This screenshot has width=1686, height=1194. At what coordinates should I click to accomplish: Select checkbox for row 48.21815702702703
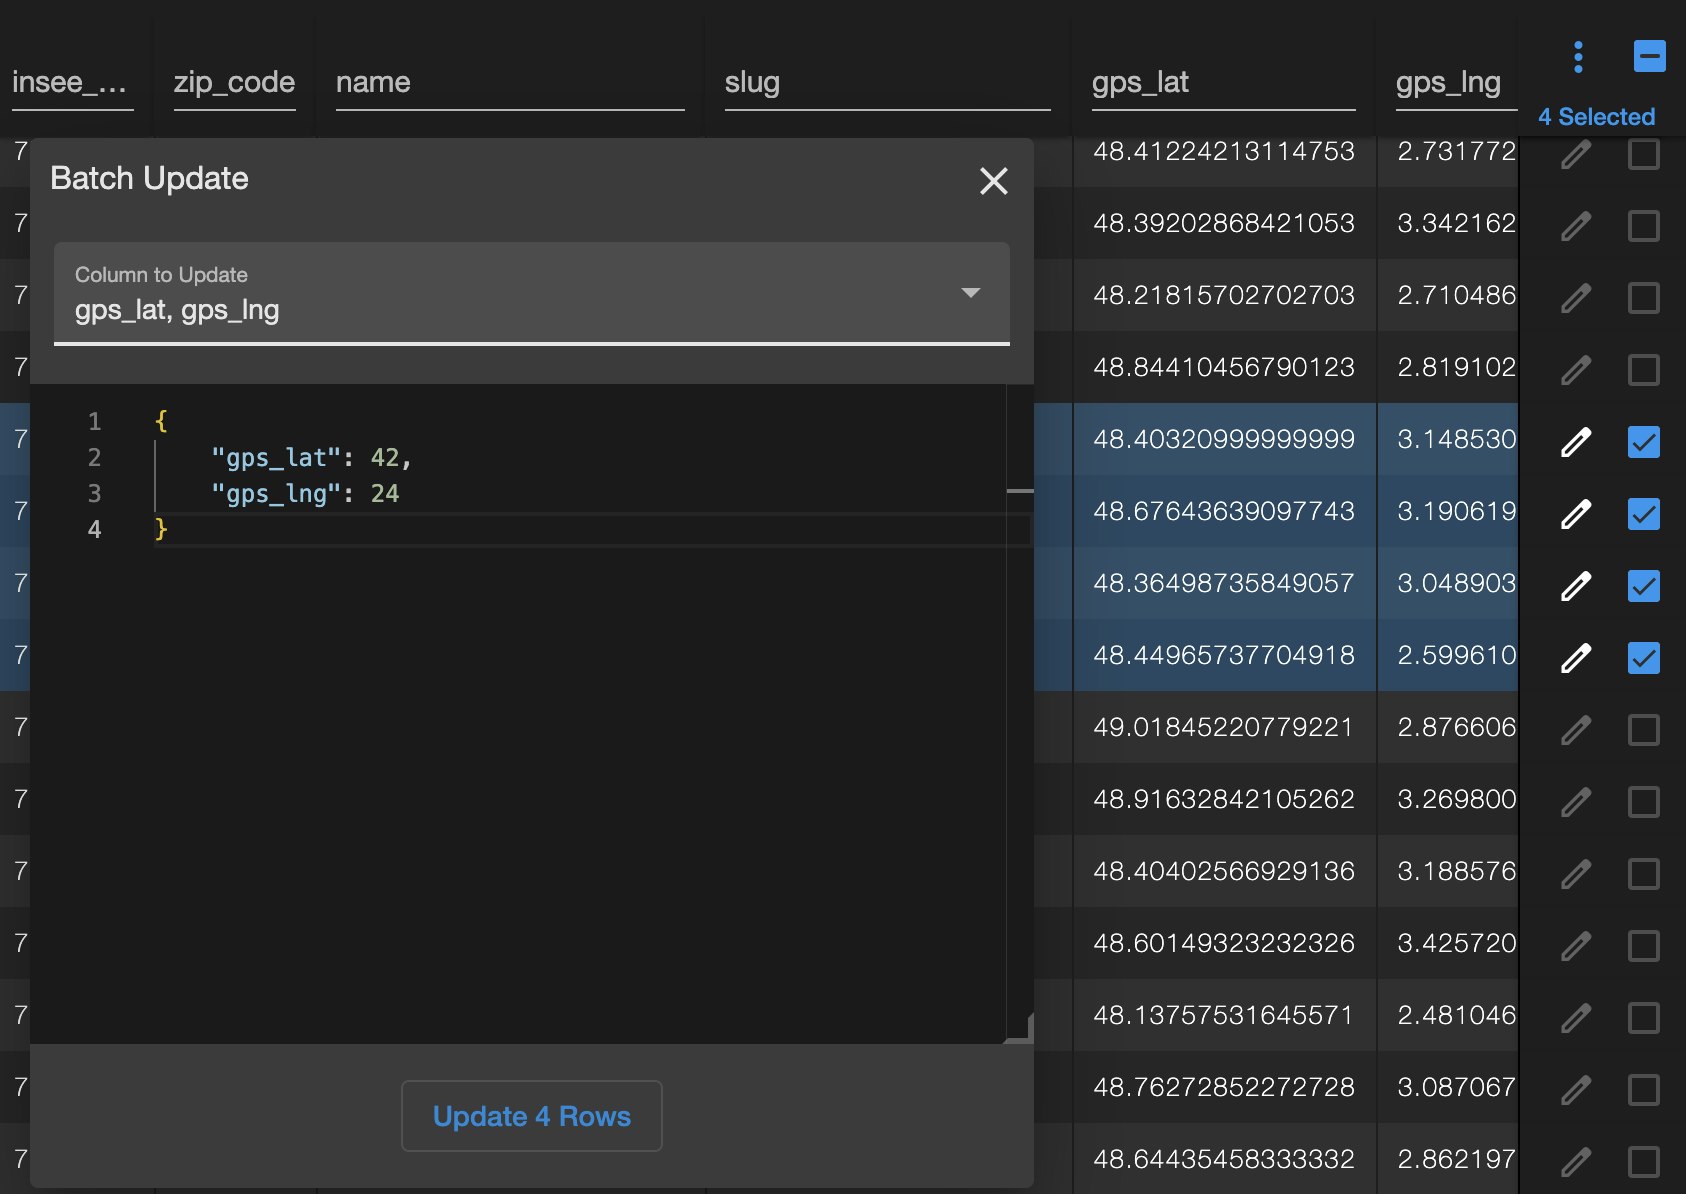1644,298
